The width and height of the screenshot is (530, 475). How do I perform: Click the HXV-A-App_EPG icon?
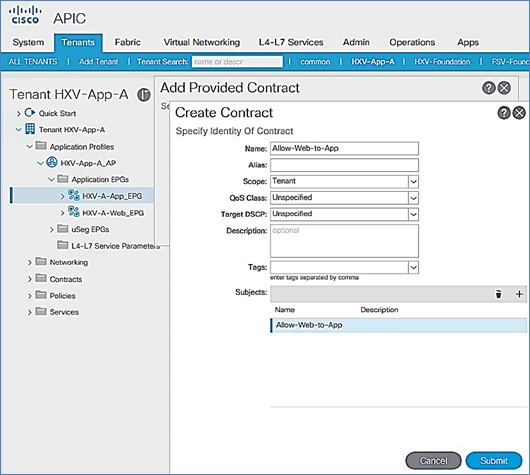click(74, 195)
